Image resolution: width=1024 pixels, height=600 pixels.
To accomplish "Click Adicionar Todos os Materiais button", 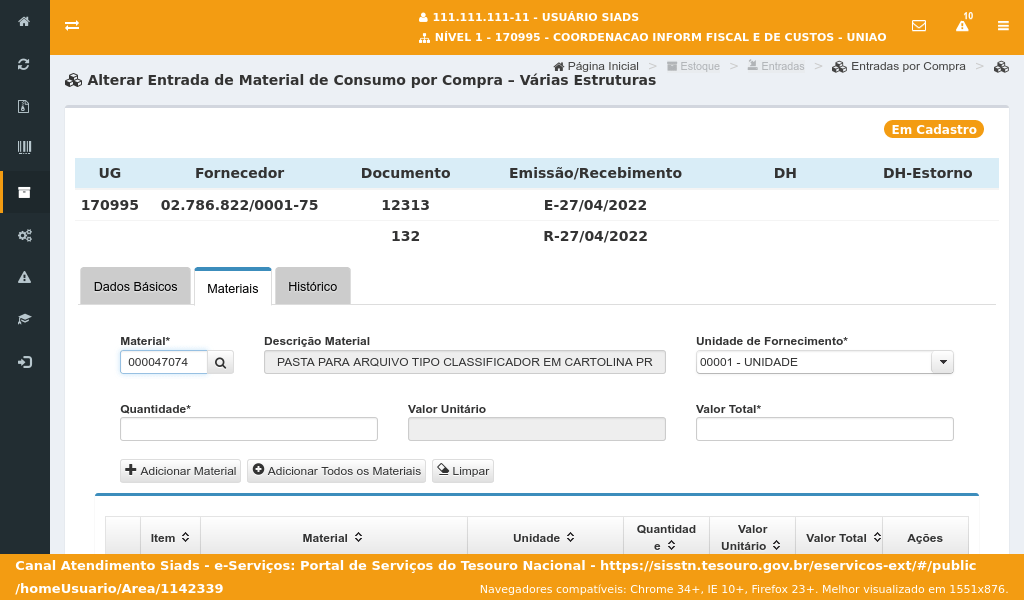I will coord(336,471).
